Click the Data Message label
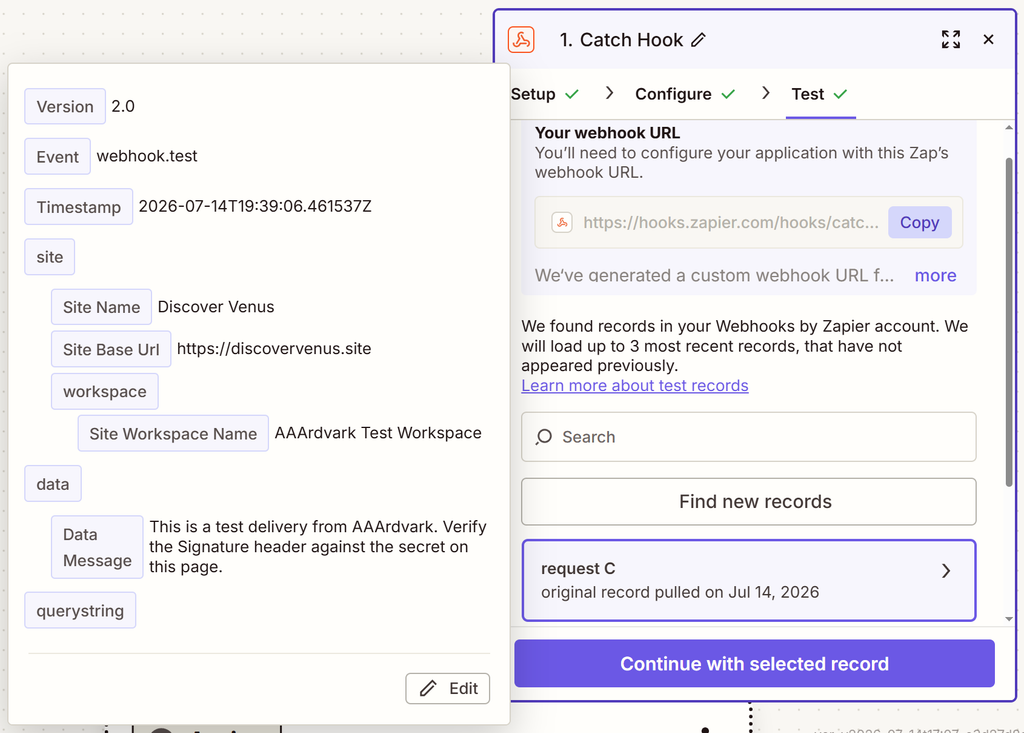The height and width of the screenshot is (733, 1024). coord(97,547)
